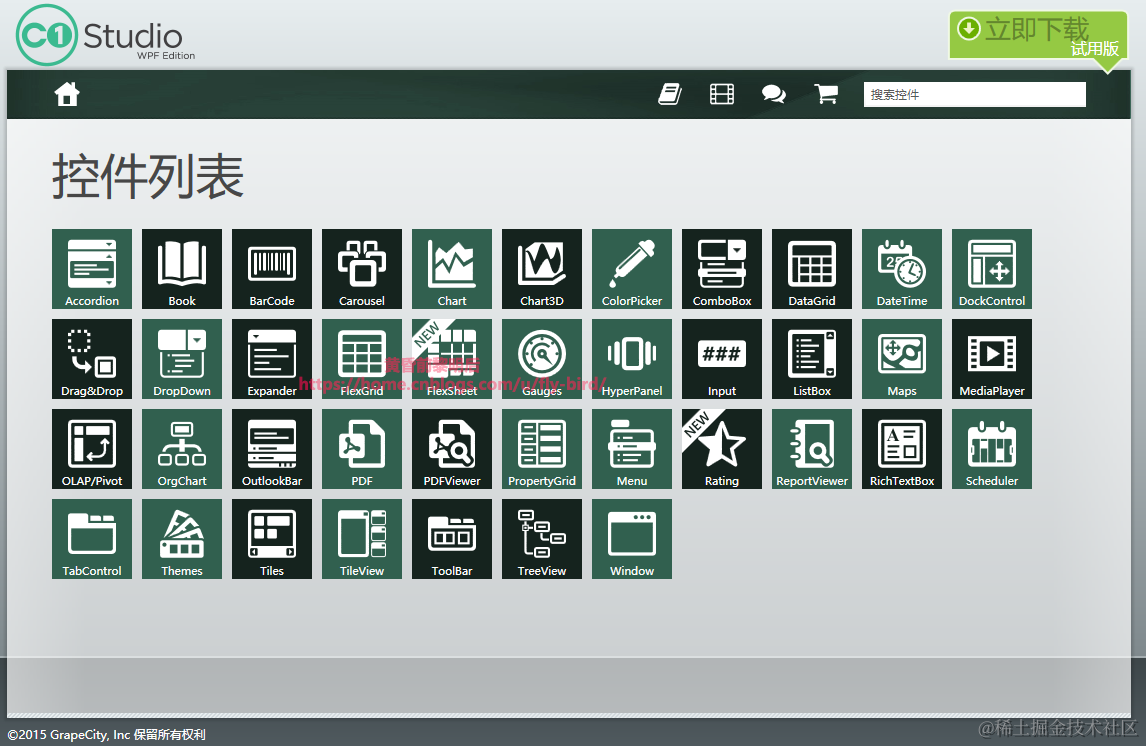The height and width of the screenshot is (746, 1146).
Task: Open the Accordion control tile
Action: [92, 269]
